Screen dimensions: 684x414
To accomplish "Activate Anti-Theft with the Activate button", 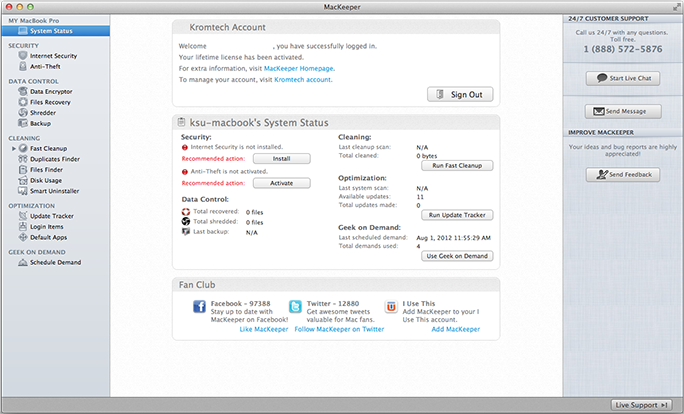I will 282,183.
